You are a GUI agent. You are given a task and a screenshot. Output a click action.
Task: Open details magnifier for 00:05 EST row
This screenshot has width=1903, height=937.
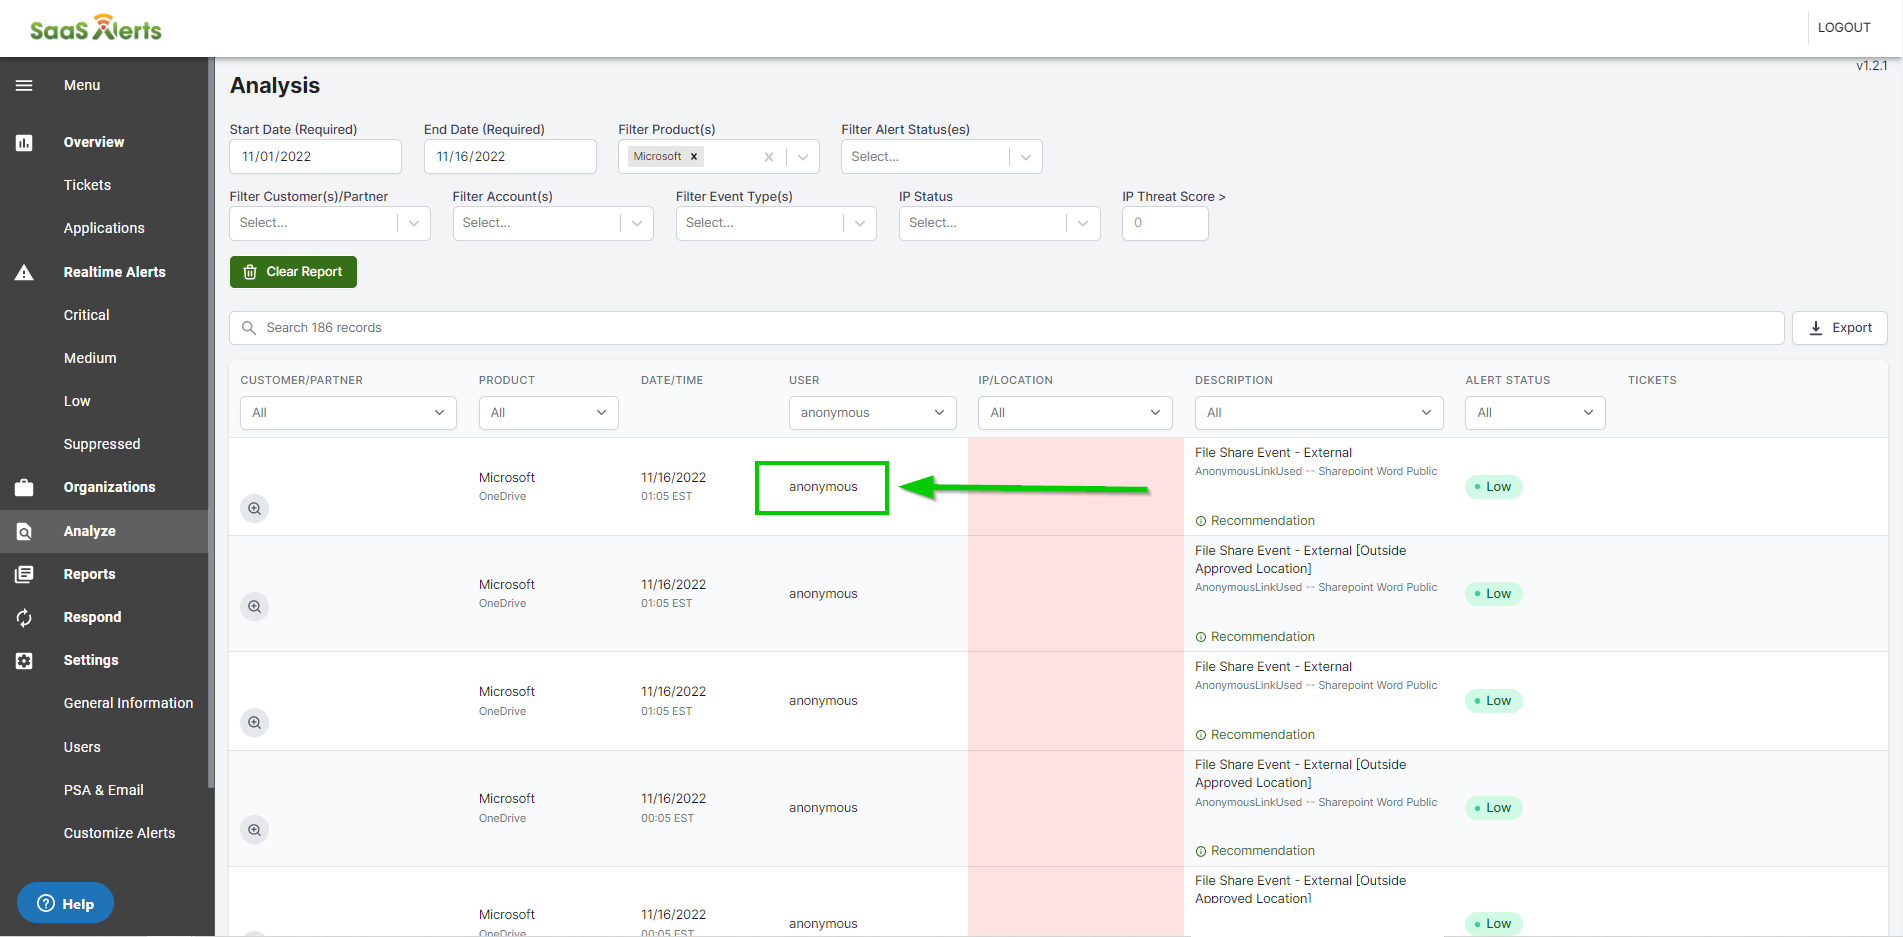click(255, 830)
